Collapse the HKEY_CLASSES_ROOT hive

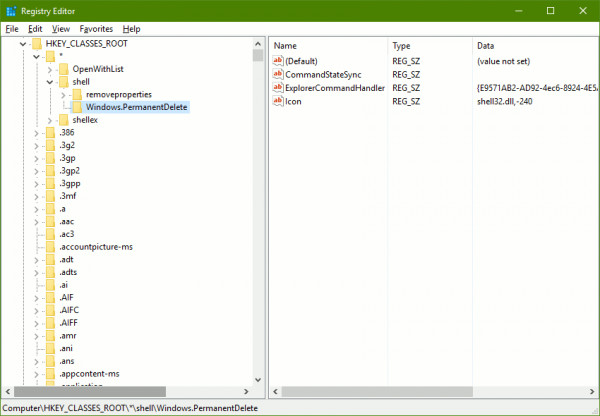(23, 44)
